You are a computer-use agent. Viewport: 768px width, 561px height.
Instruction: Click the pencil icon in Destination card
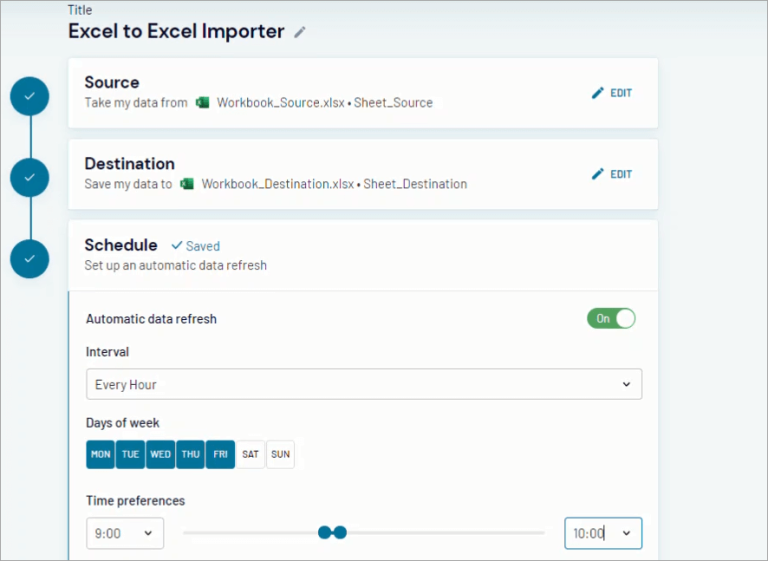point(598,174)
